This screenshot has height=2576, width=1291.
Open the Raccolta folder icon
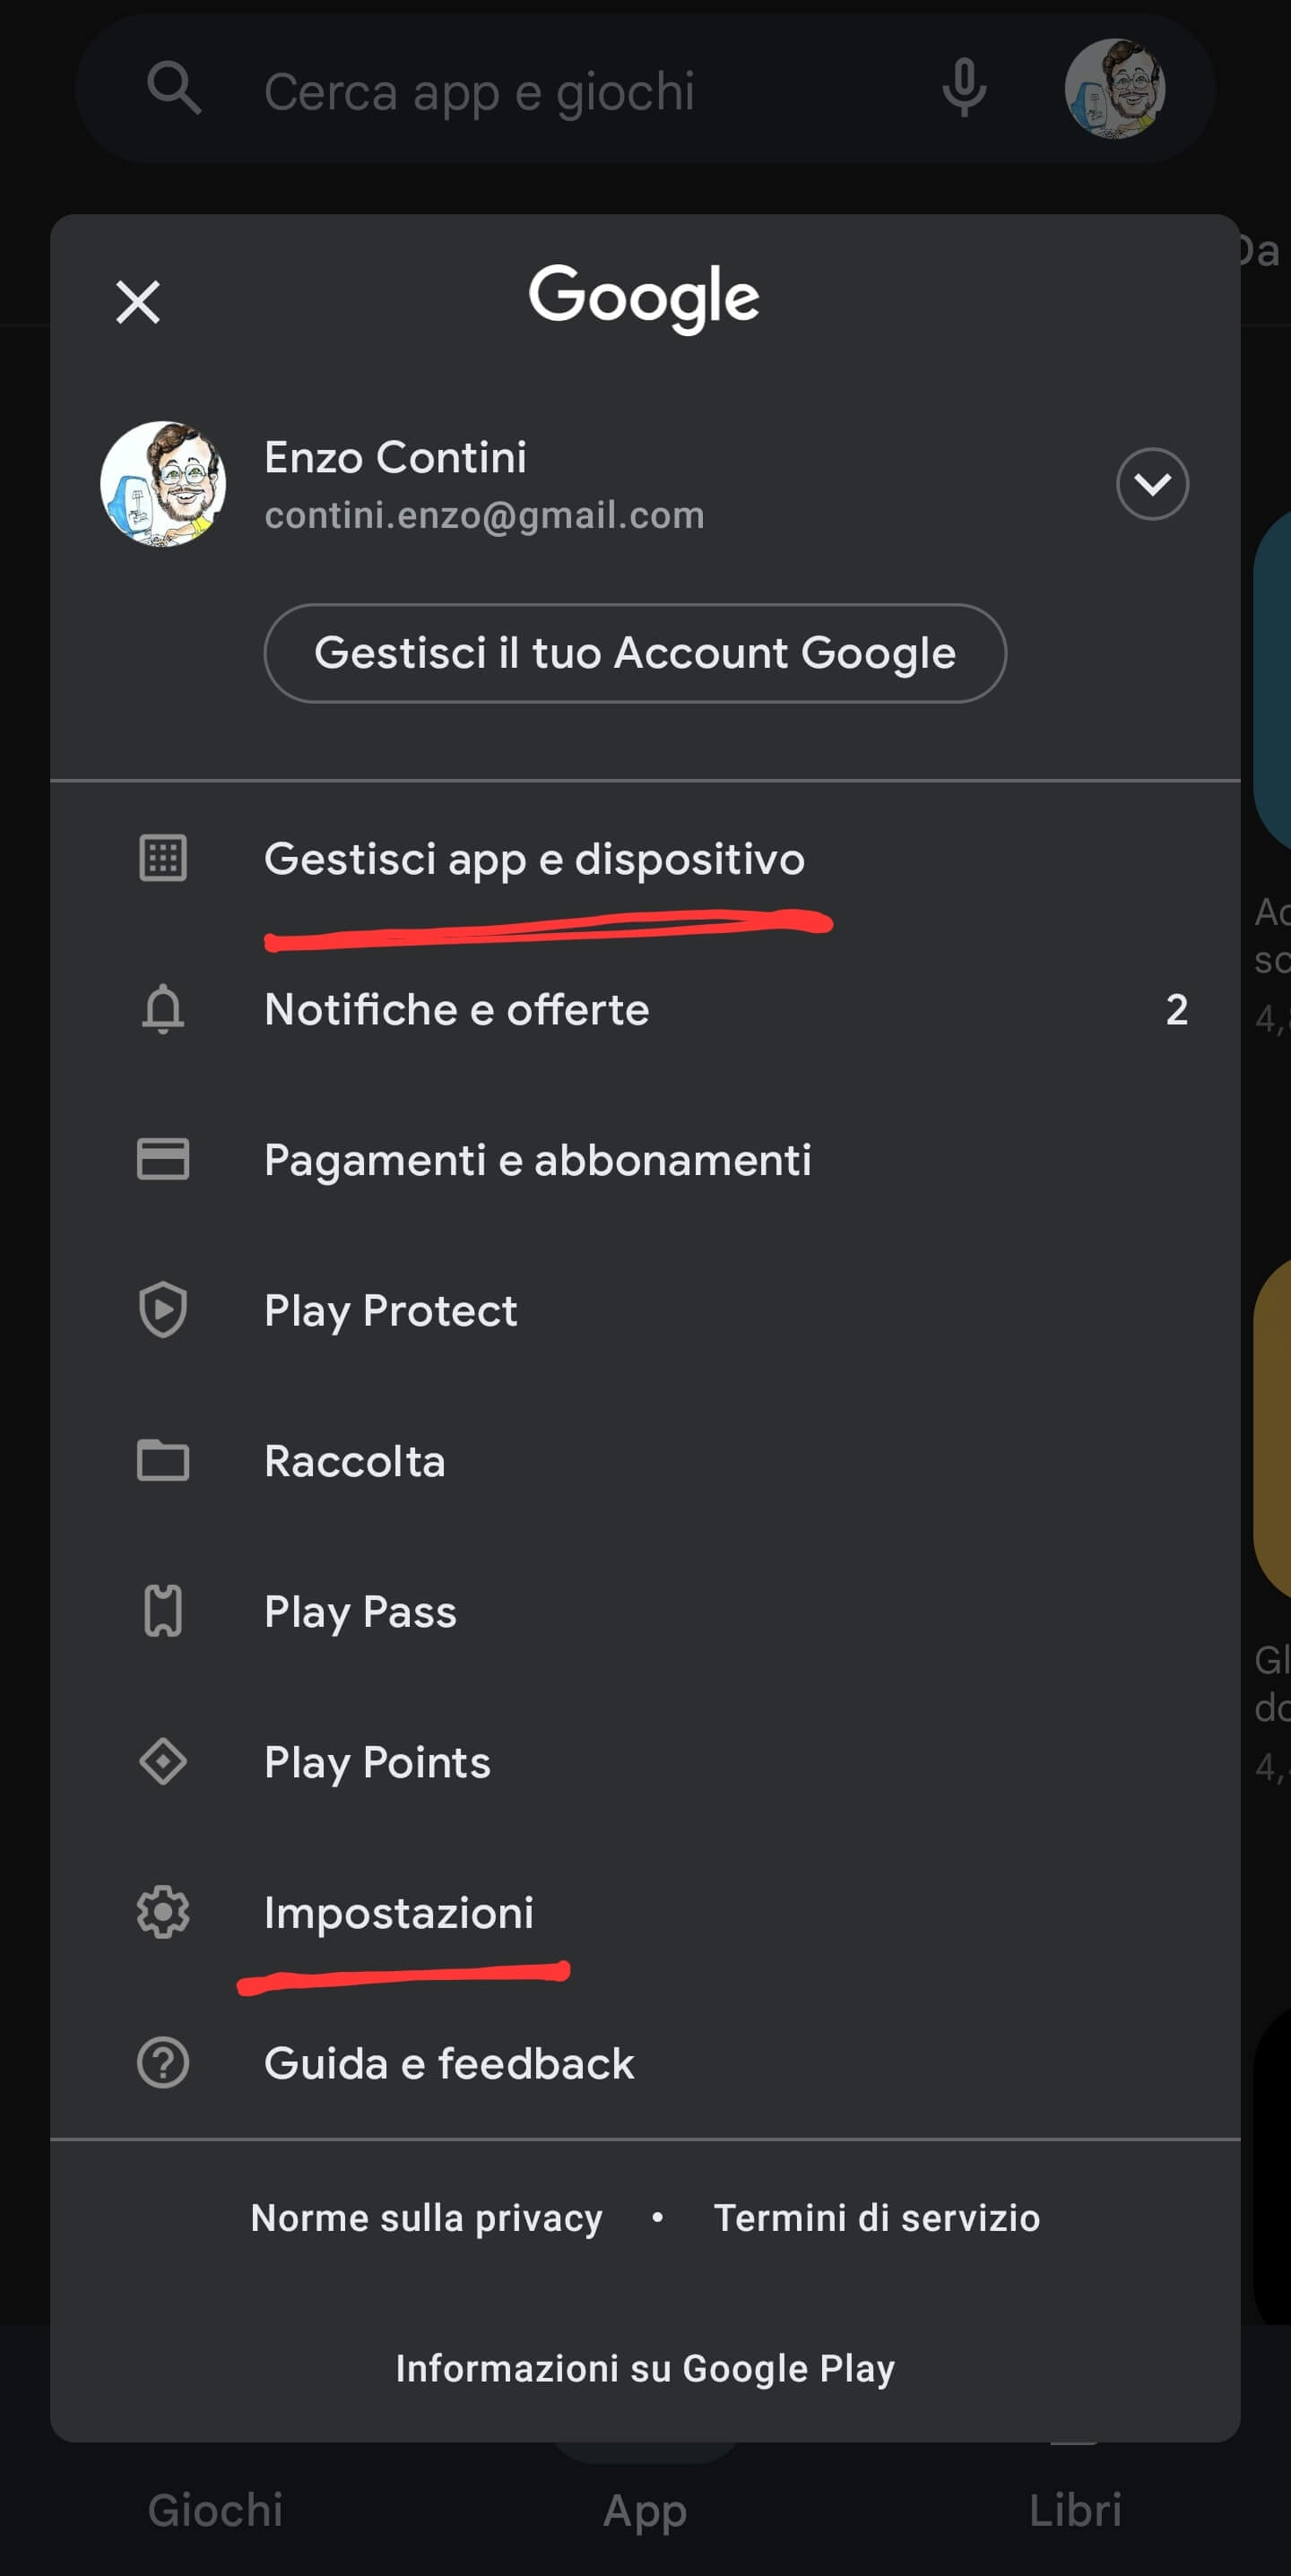tap(163, 1461)
